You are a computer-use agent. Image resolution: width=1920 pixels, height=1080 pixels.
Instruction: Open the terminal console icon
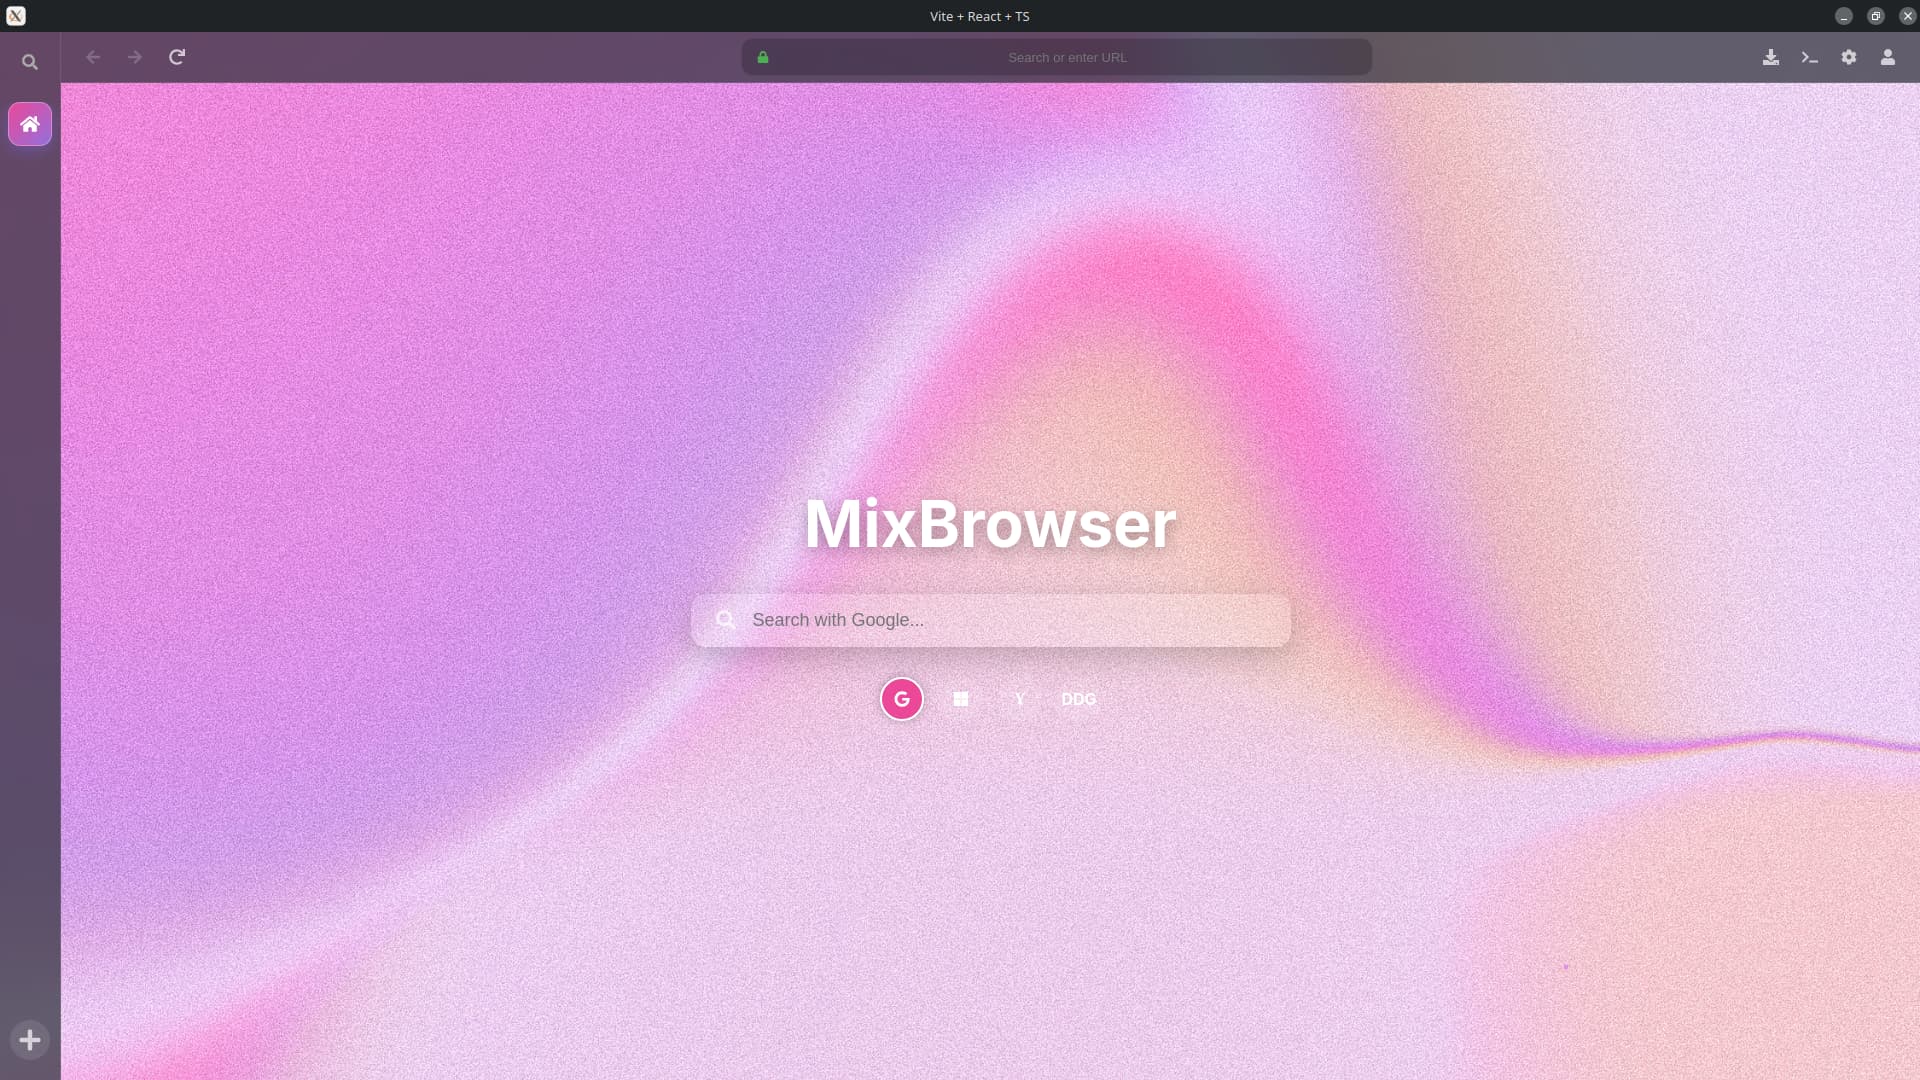pyautogui.click(x=1809, y=57)
